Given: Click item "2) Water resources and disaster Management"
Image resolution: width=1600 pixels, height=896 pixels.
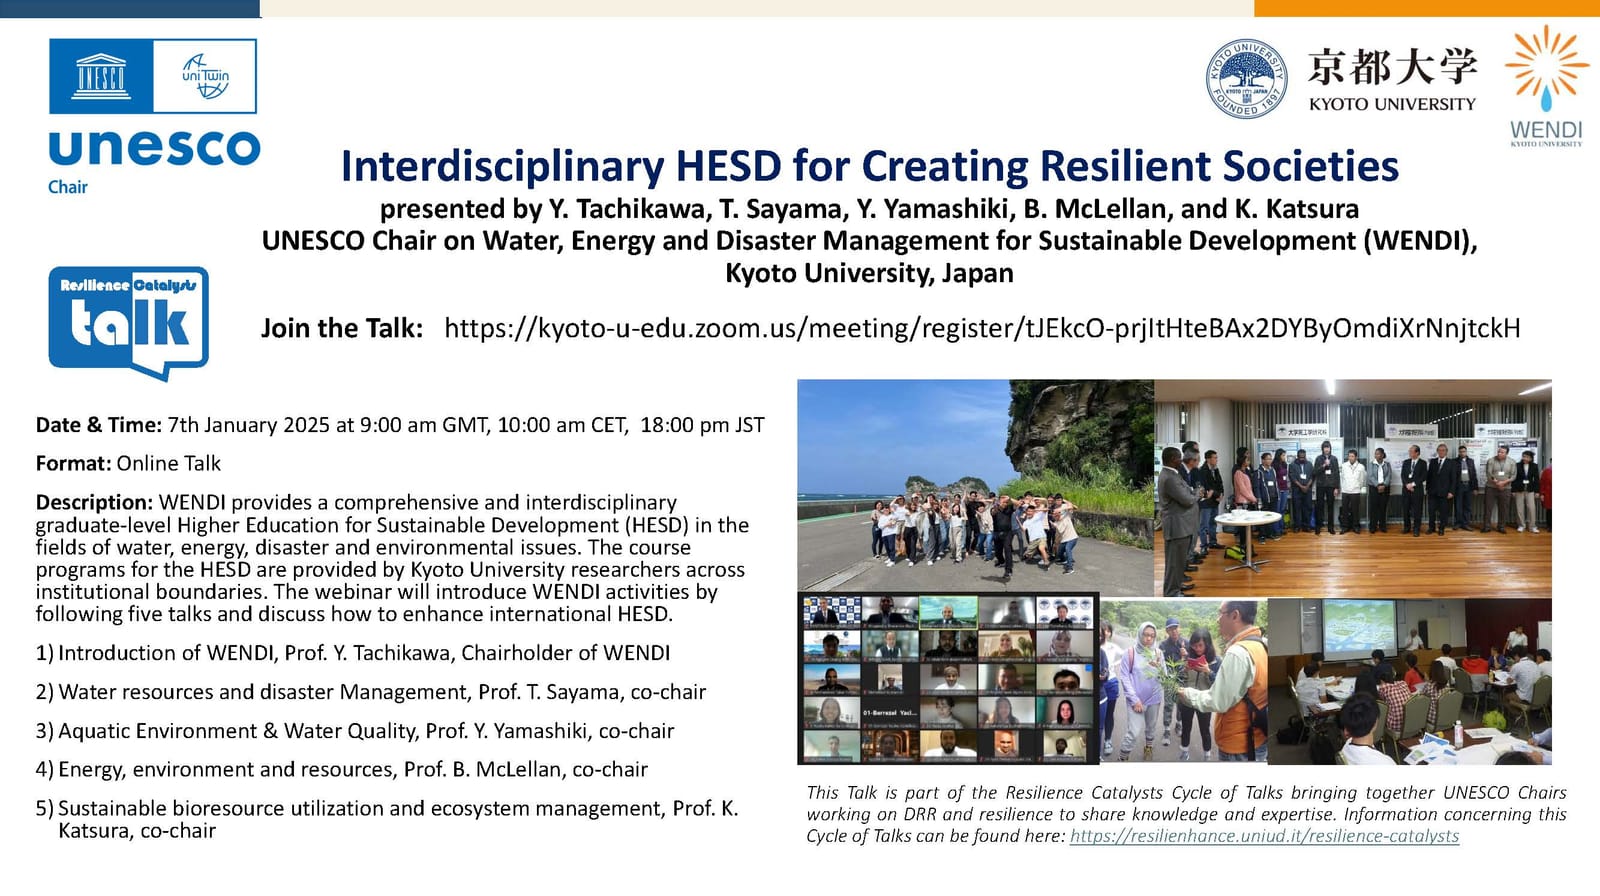Looking at the screenshot, I should (x=371, y=692).
